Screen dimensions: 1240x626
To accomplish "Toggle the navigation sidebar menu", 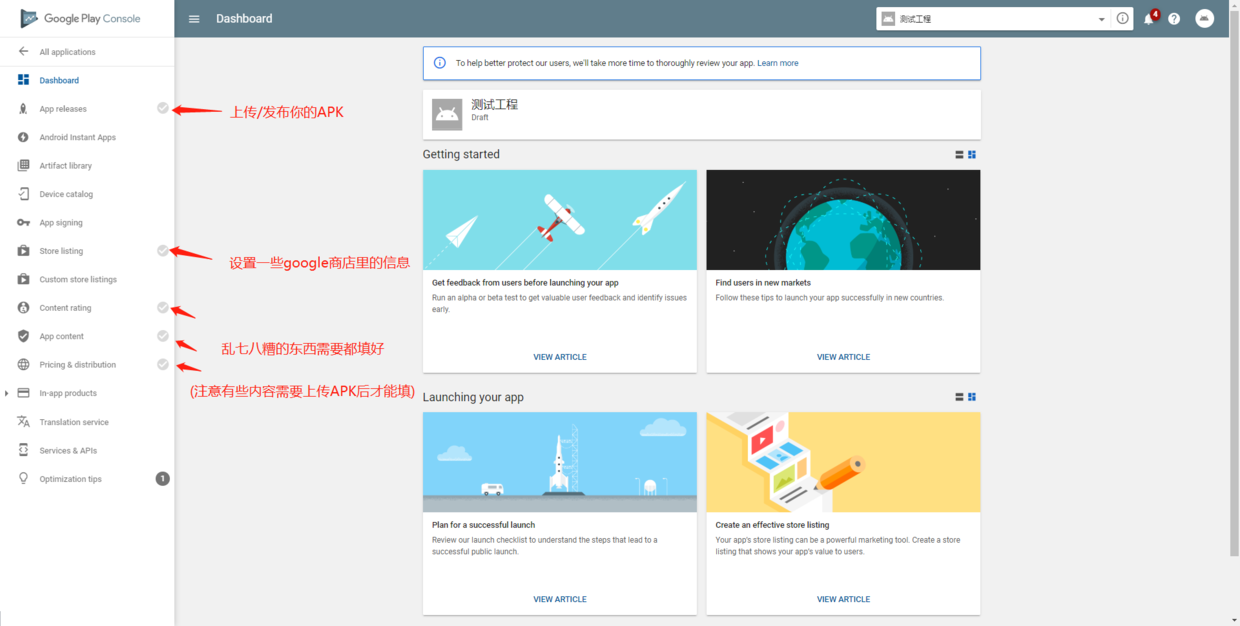I will click(x=193, y=18).
